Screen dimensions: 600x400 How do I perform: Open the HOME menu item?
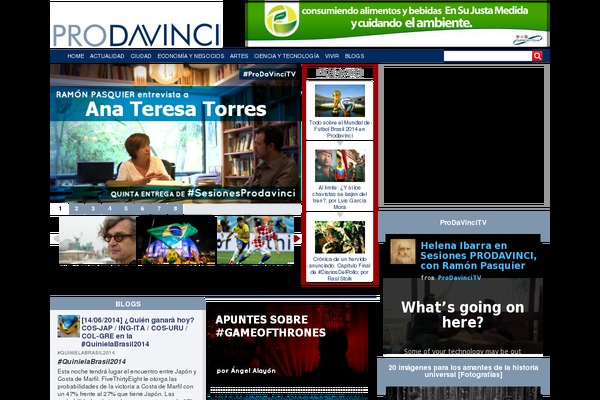click(x=76, y=56)
